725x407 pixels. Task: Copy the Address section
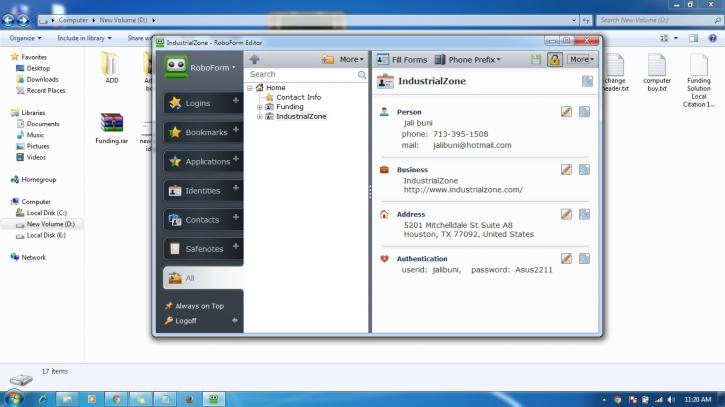coord(584,214)
